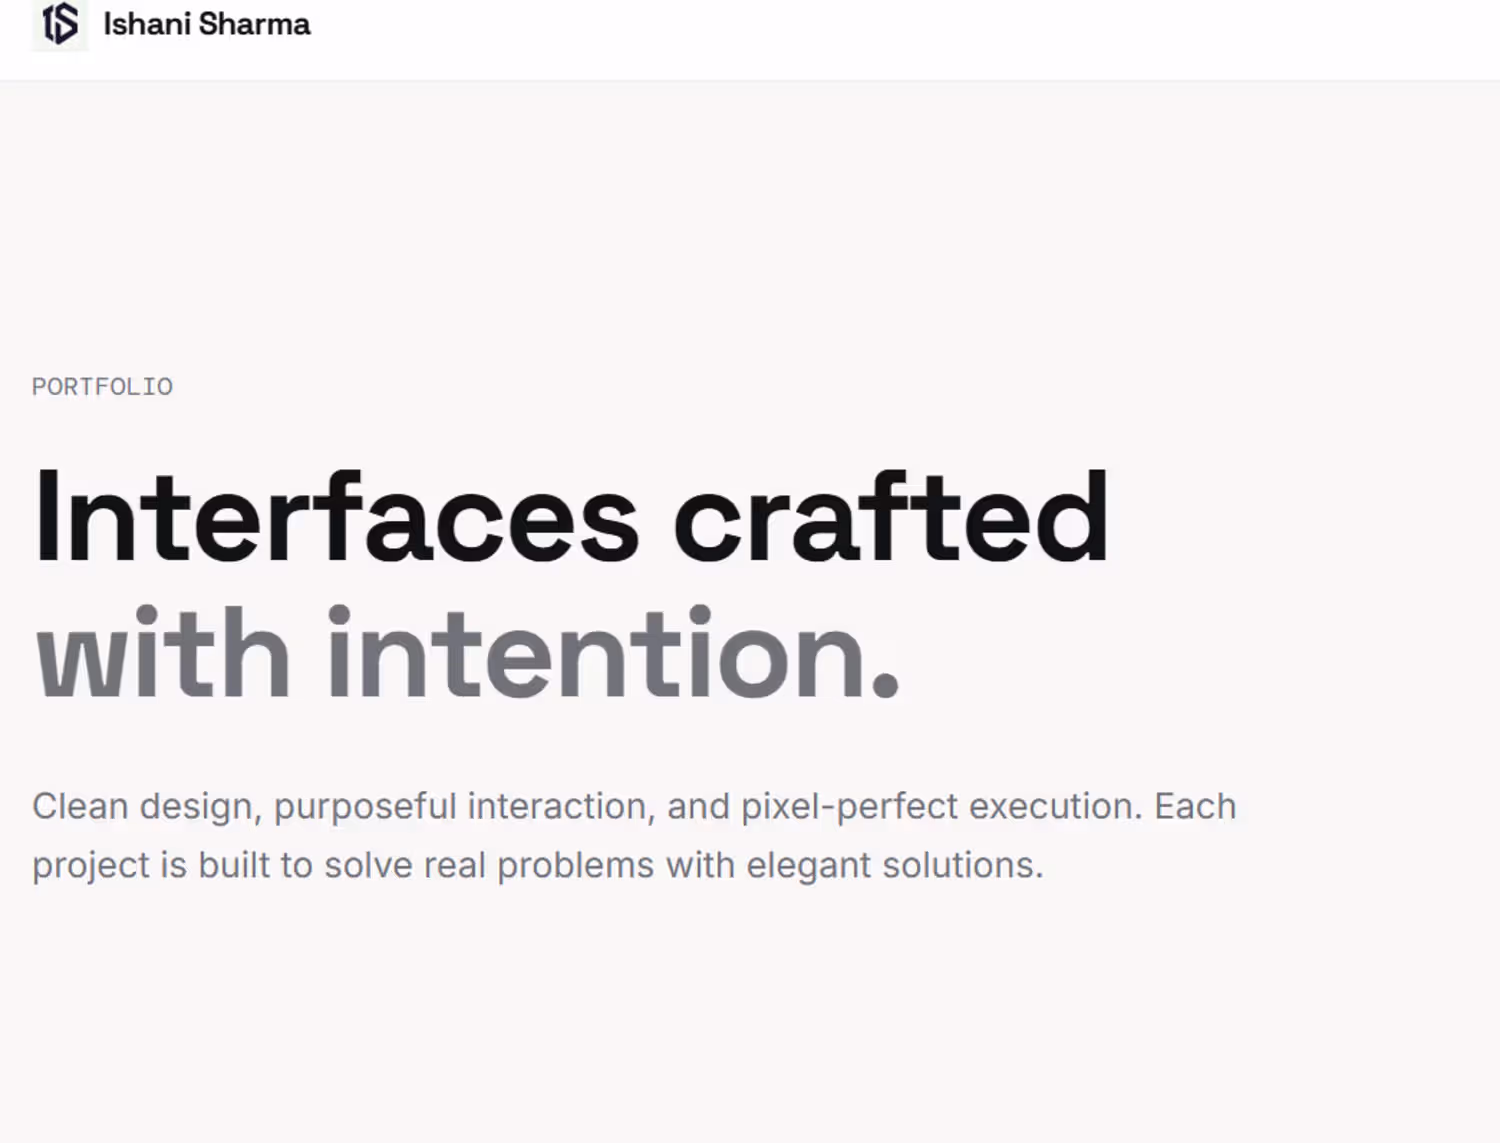
Task: Open the Ishani Sharma home link
Action: pos(171,23)
